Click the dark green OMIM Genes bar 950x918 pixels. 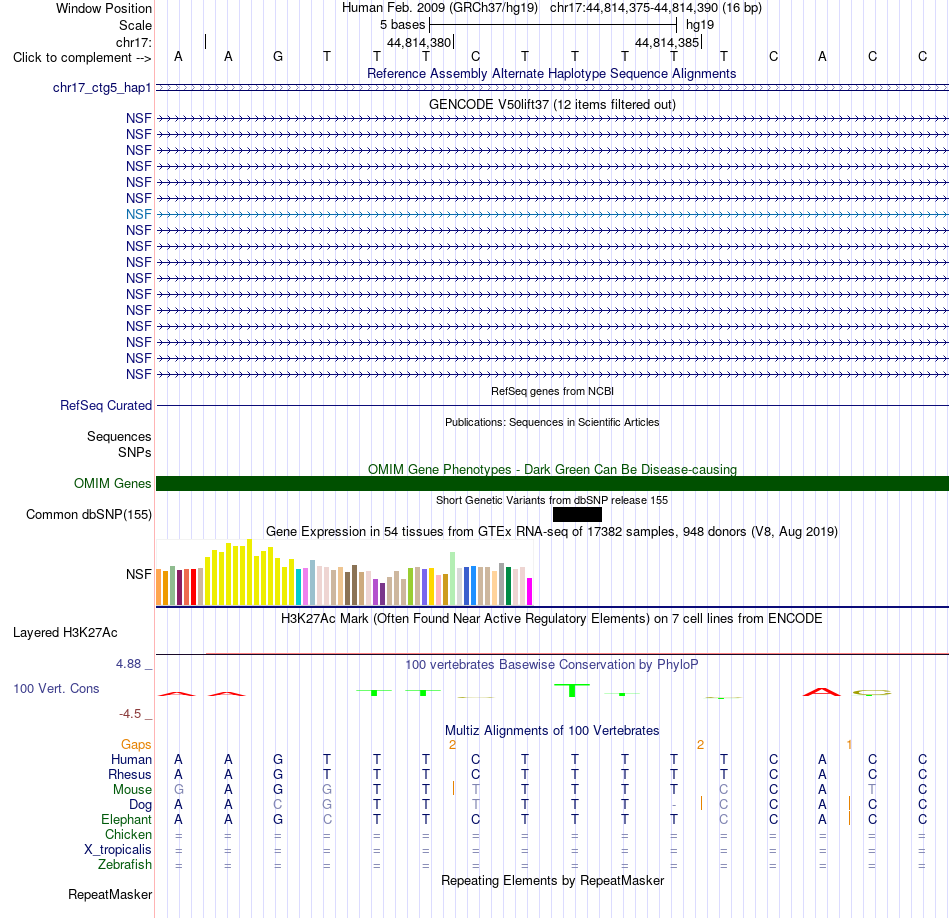(x=553, y=484)
